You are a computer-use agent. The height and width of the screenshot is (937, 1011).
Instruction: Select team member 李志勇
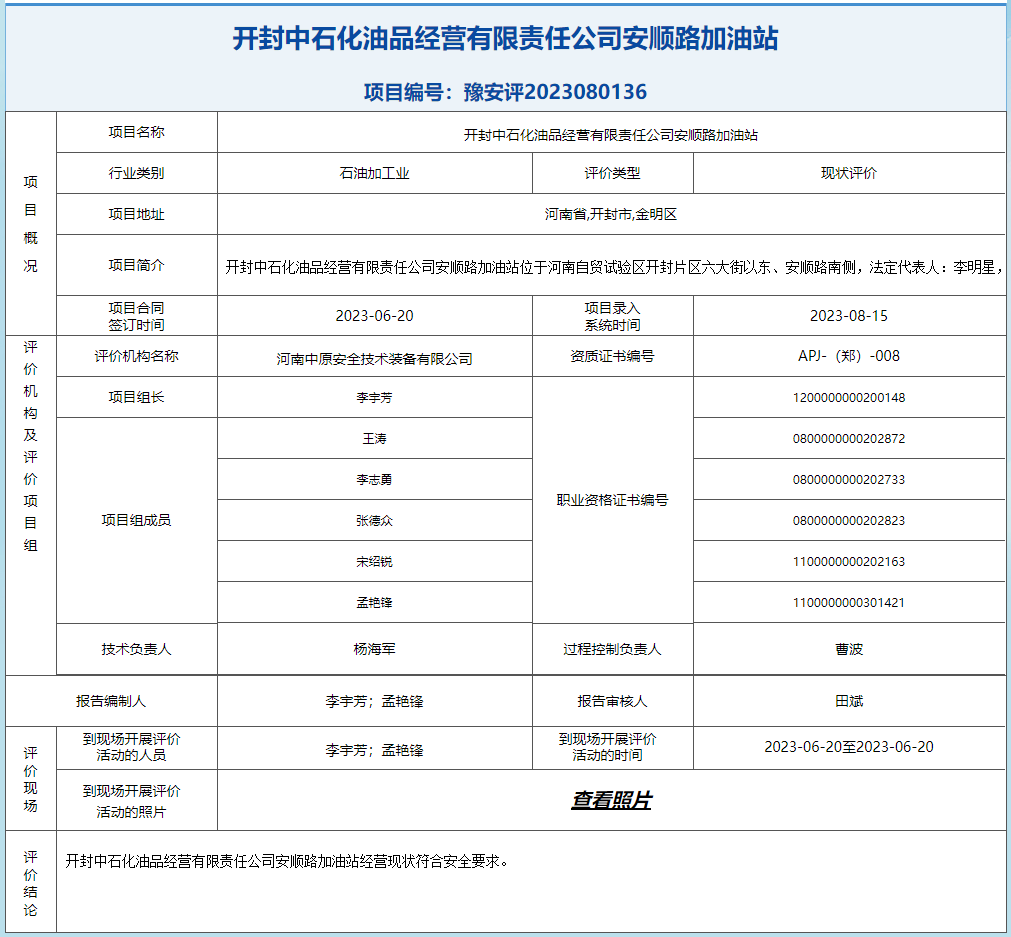pyautogui.click(x=375, y=480)
